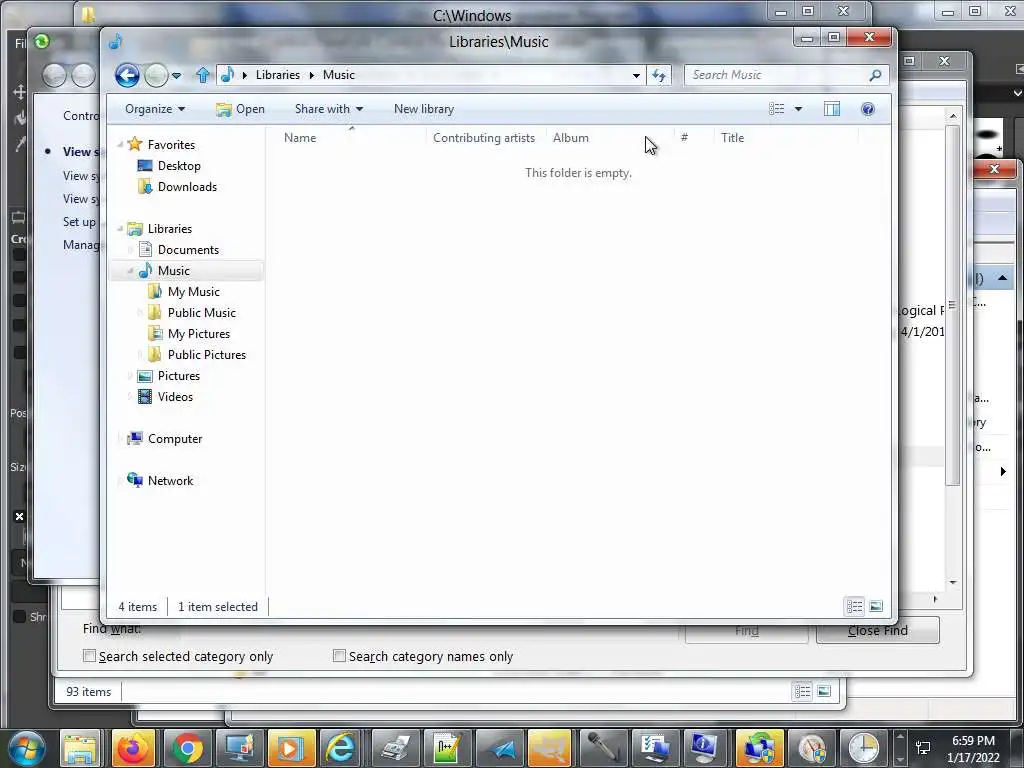The width and height of the screenshot is (1024, 768).
Task: Open Public Pictures under Music
Action: coord(207,355)
